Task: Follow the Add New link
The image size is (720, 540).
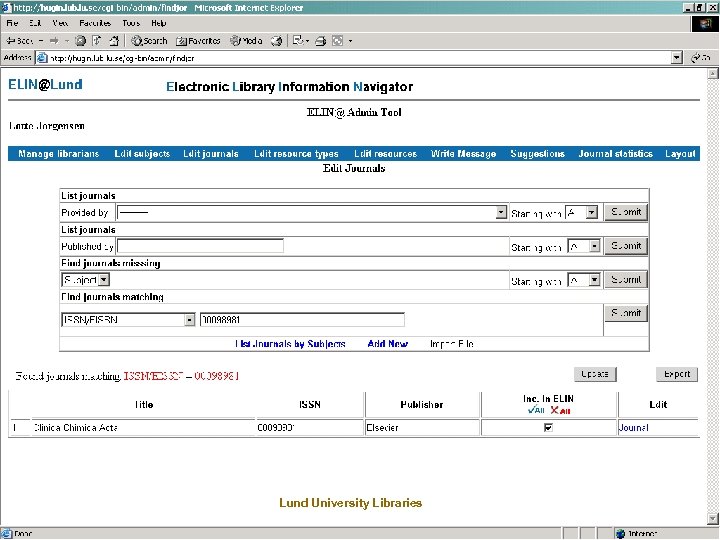Action: [388, 344]
